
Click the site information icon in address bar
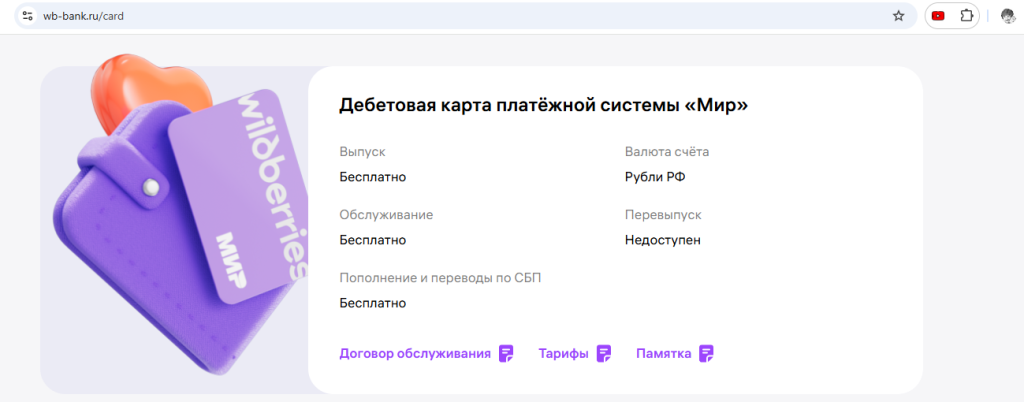[x=28, y=16]
